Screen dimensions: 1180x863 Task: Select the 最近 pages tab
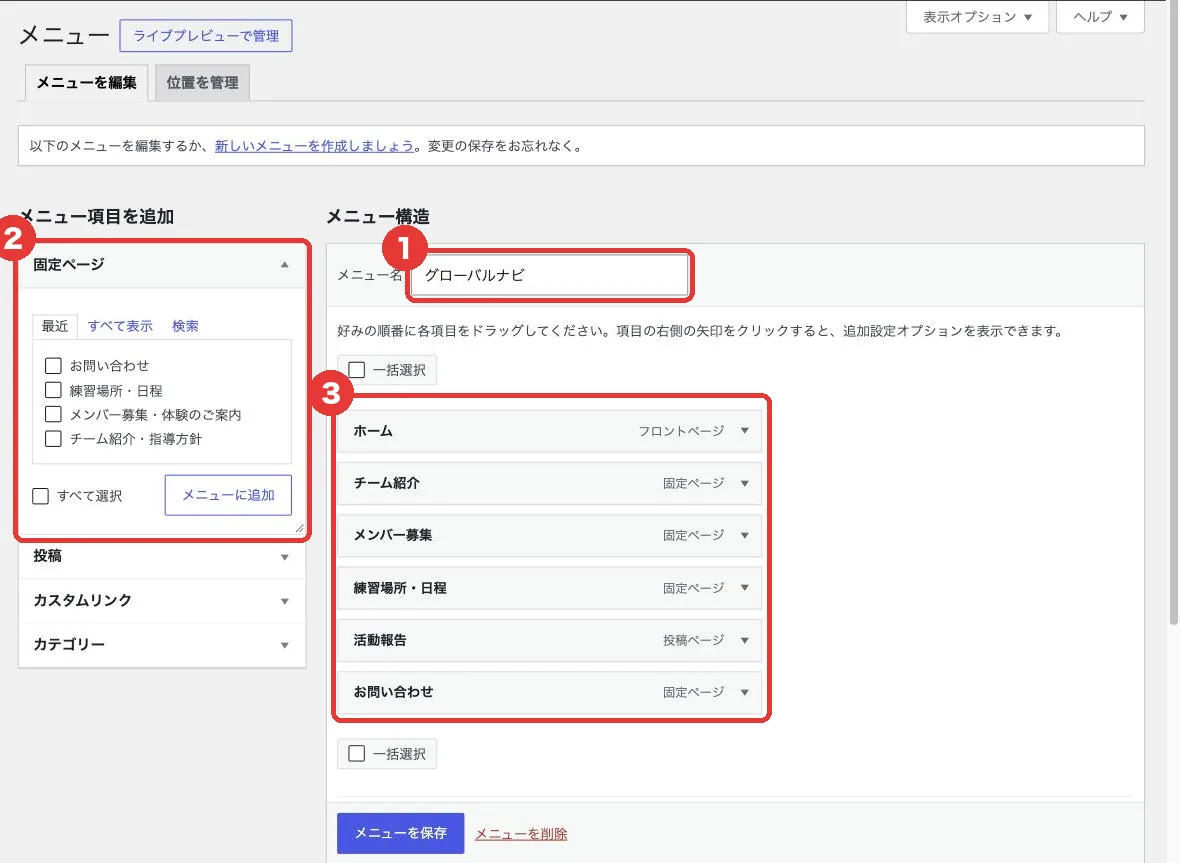55,326
